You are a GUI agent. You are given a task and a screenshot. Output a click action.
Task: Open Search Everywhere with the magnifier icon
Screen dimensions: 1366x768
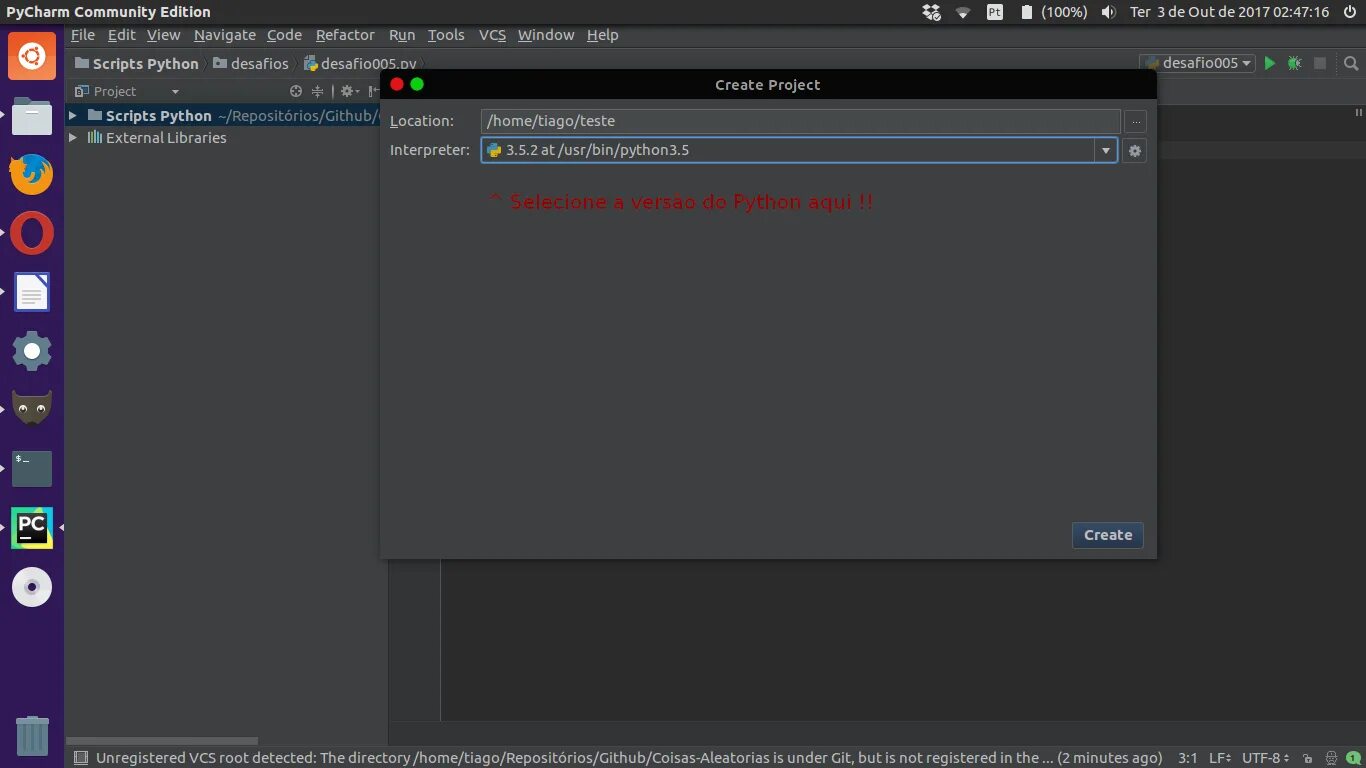(x=1350, y=63)
